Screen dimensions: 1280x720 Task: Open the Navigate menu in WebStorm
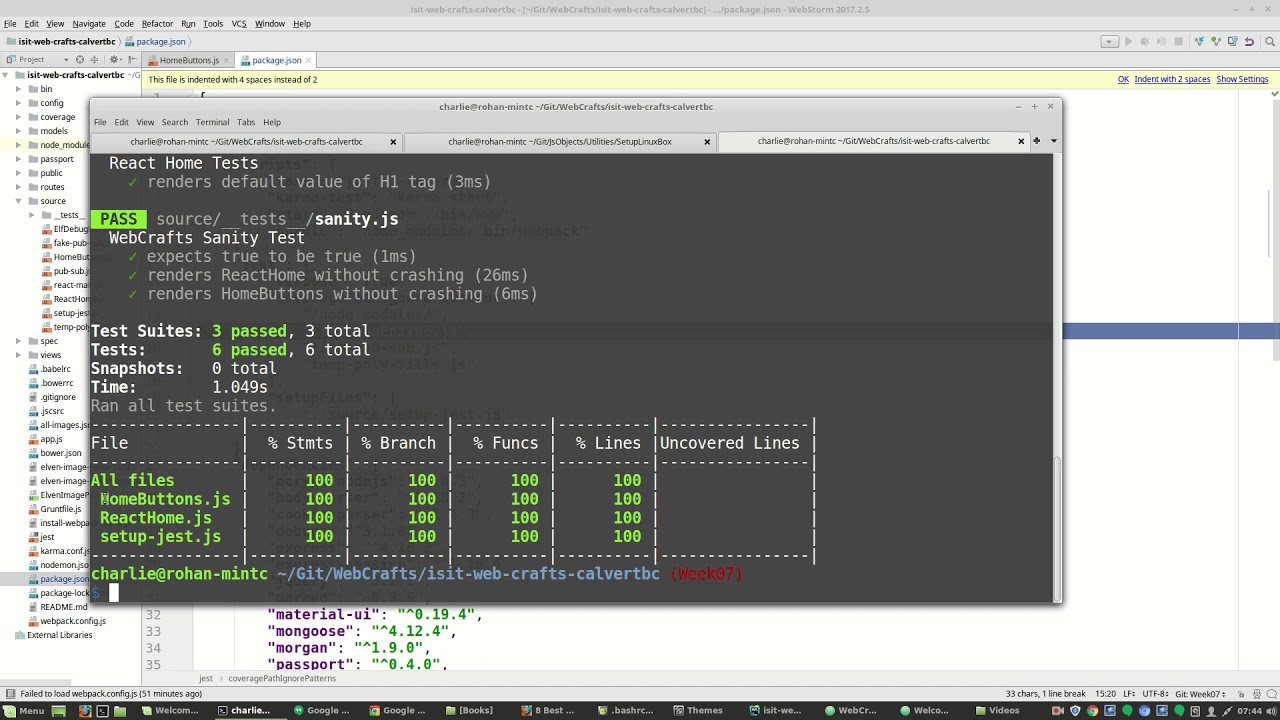[89, 23]
